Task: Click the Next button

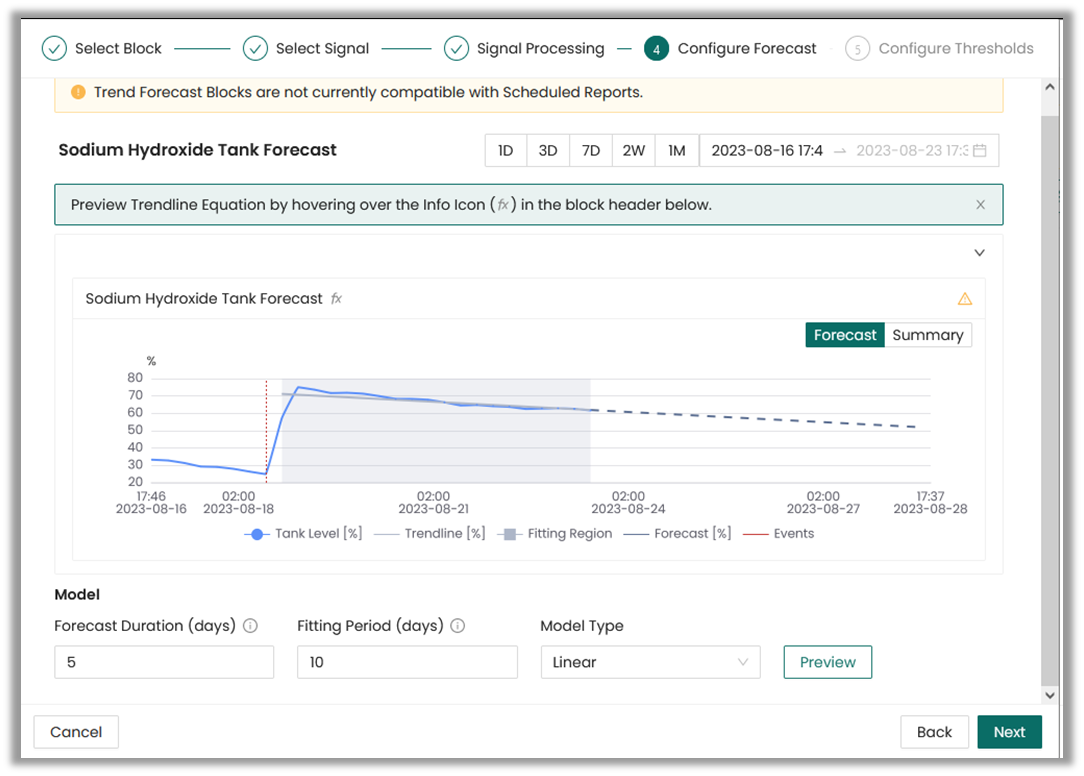Action: tap(1009, 732)
